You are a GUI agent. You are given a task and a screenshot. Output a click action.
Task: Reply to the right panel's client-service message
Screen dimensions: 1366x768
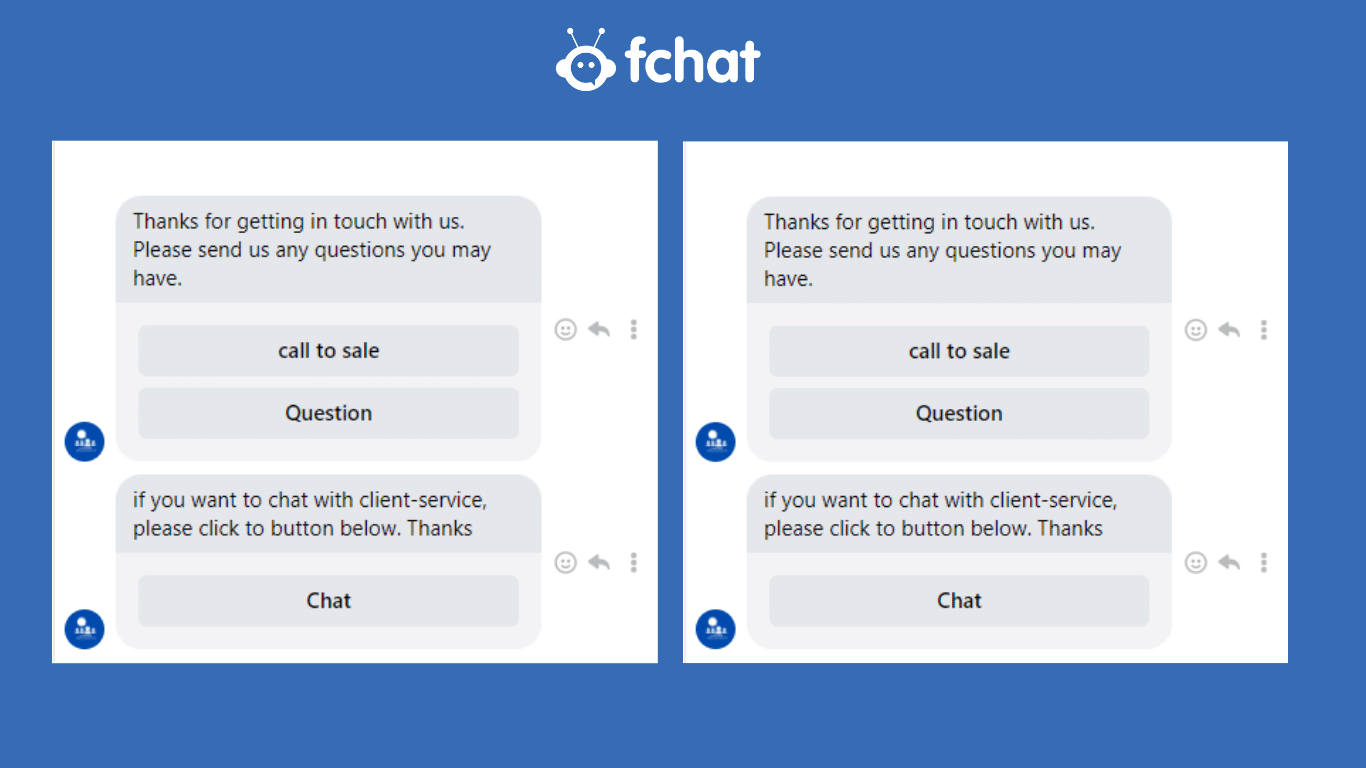click(x=1229, y=563)
